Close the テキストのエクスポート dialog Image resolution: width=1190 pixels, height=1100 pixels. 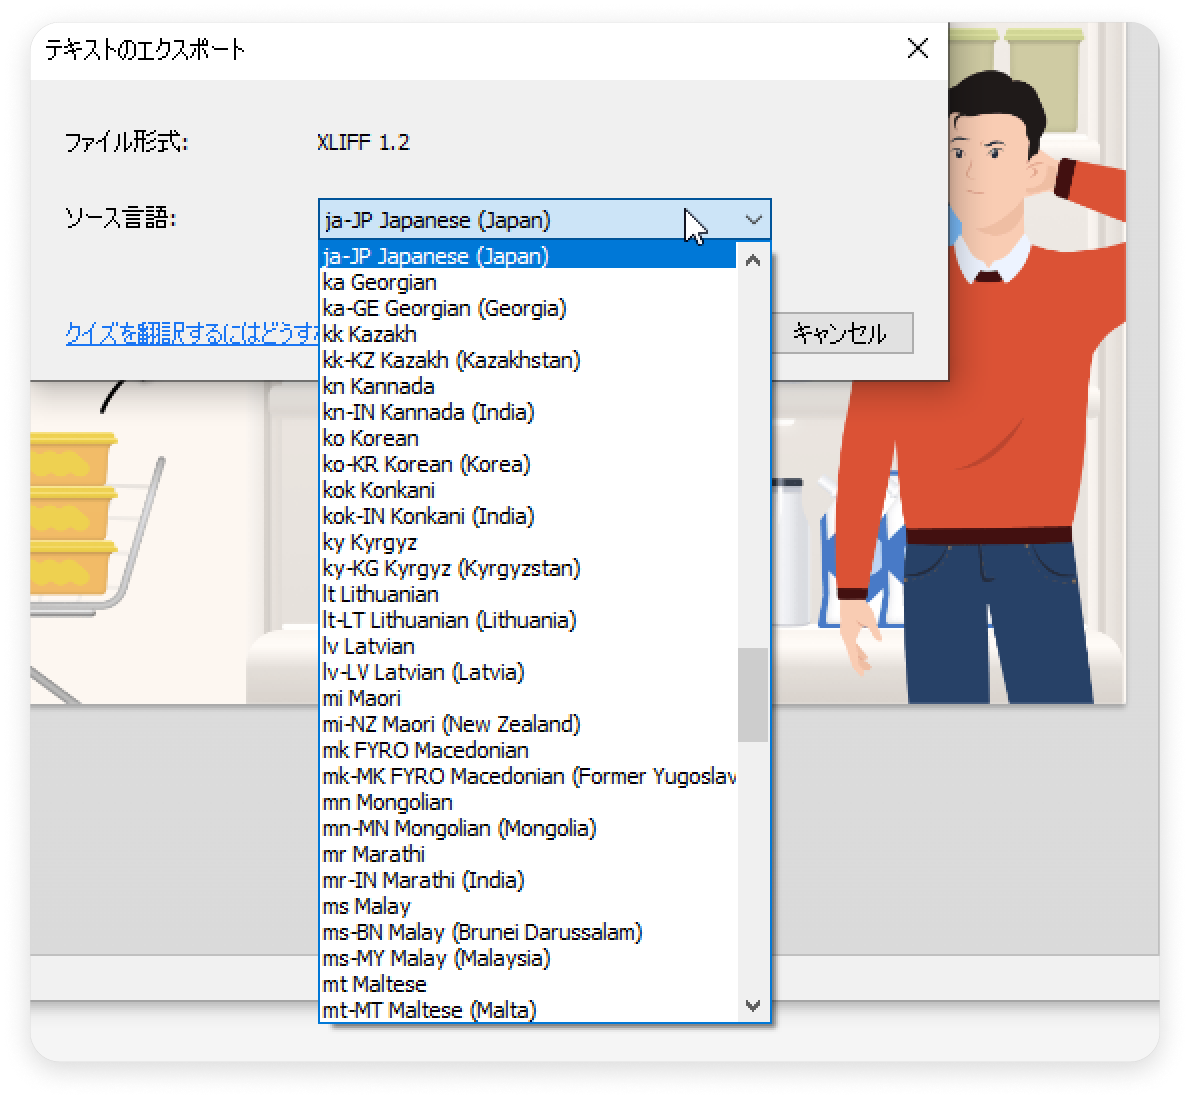point(918,49)
